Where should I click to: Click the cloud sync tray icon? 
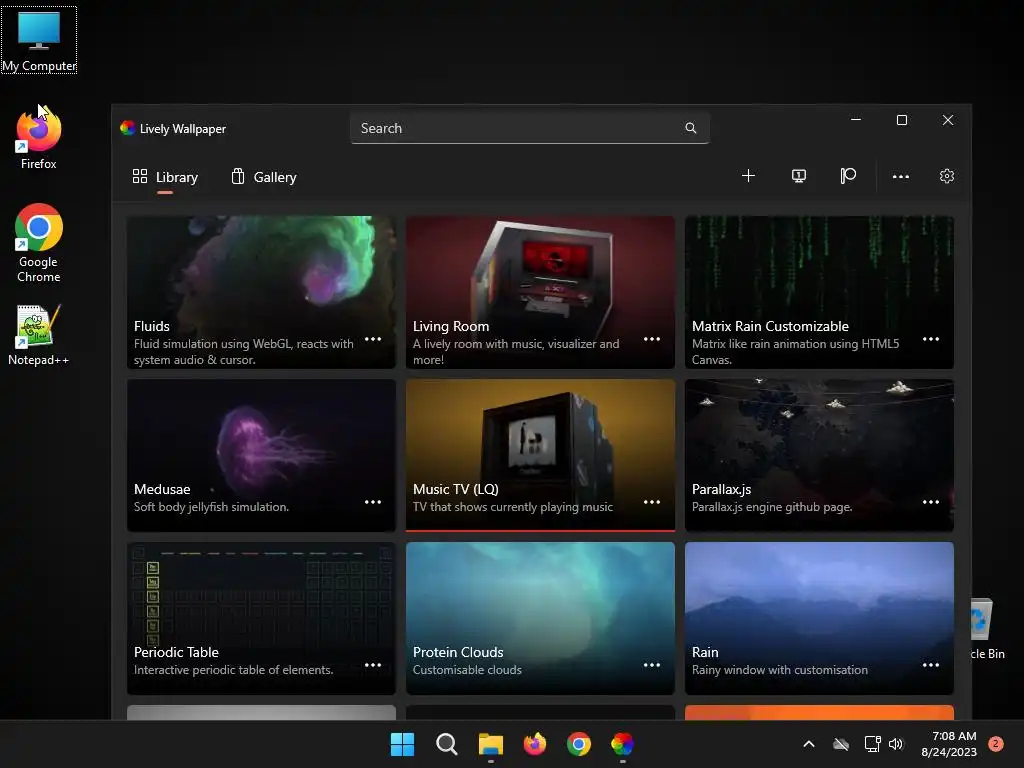coord(841,744)
